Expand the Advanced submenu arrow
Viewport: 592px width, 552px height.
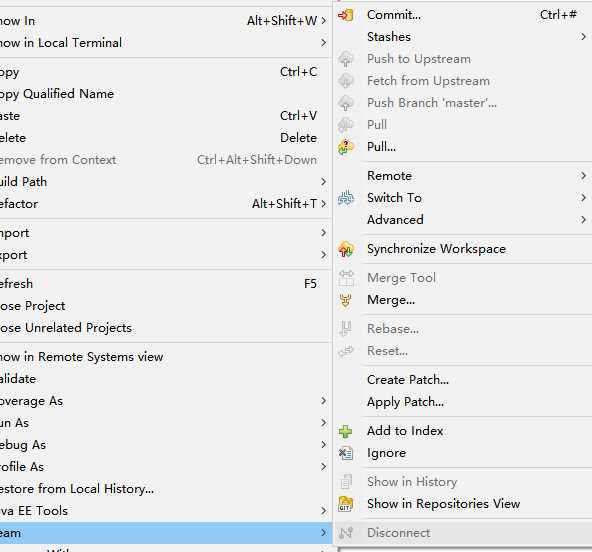[583, 219]
